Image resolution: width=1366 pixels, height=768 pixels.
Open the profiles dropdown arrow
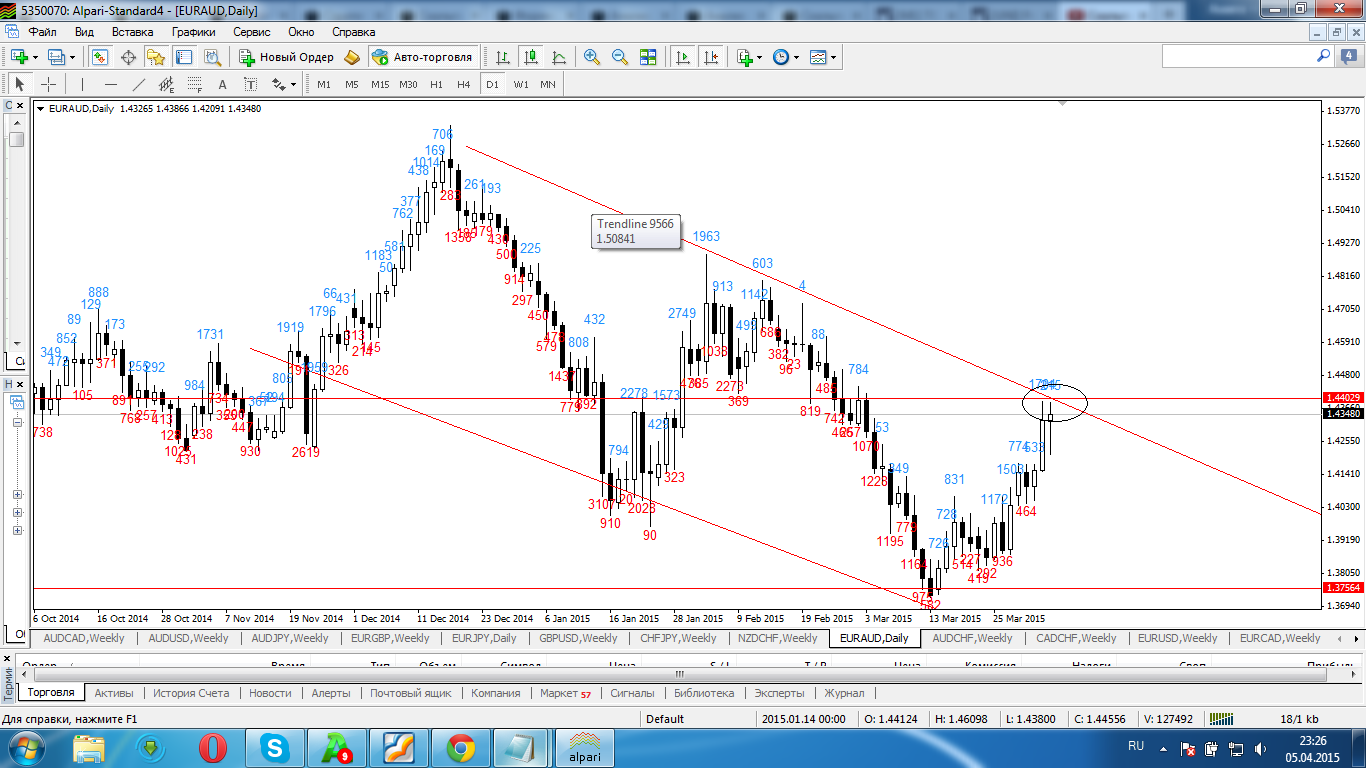[73, 57]
